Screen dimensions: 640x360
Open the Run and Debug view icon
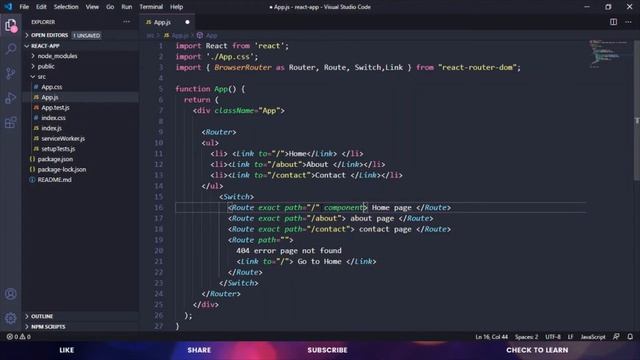pos(11,98)
